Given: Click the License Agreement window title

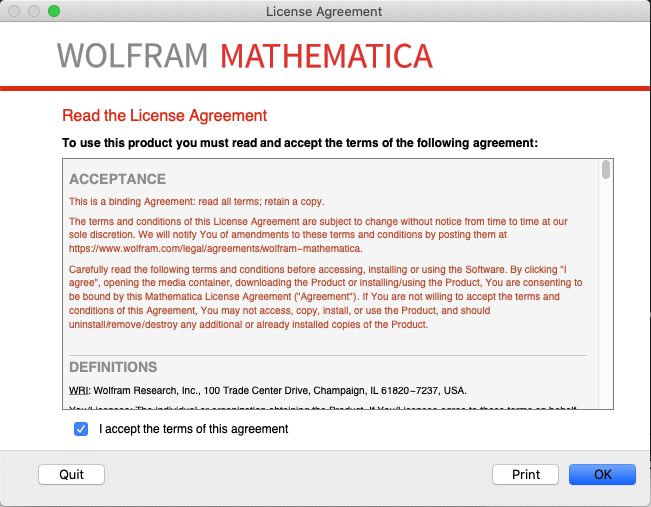Looking at the screenshot, I should (324, 11).
